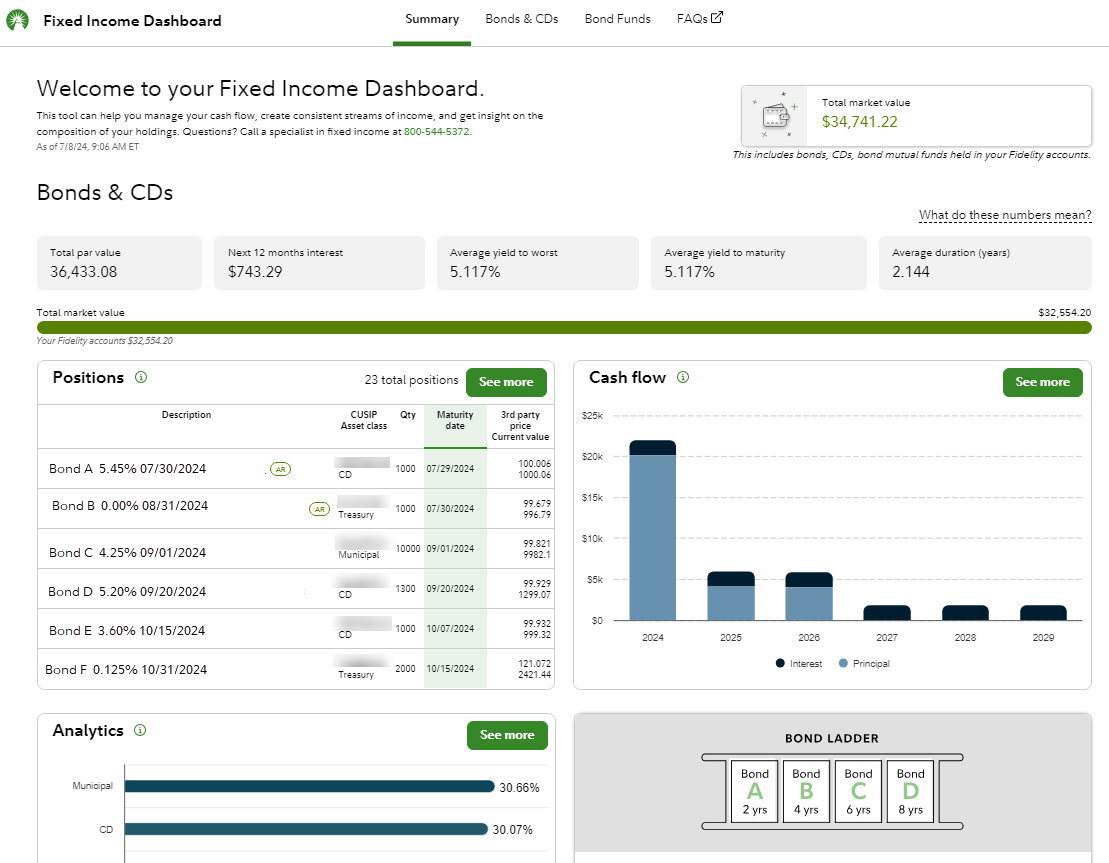Viewport: 1109px width, 863px height.
Task: Click the 800-544-5372 phone number link
Action: 437,131
